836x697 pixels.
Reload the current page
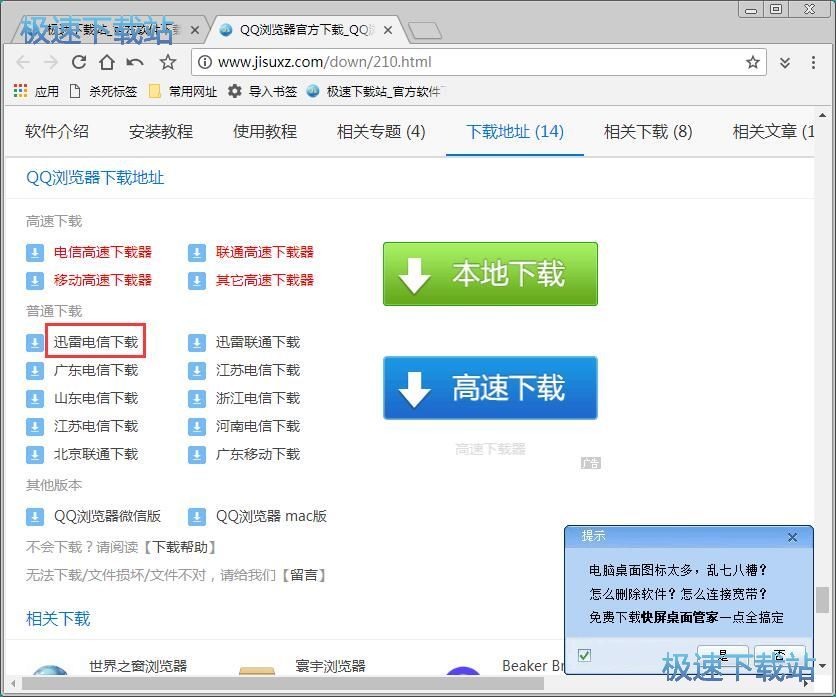79,62
